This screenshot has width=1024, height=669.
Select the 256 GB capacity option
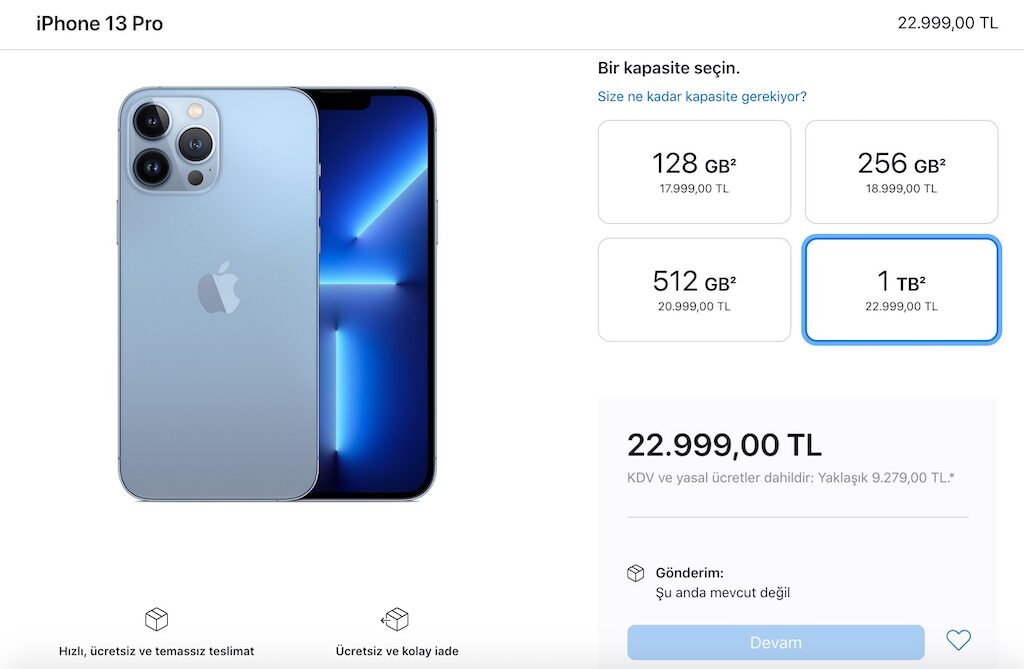pos(901,172)
